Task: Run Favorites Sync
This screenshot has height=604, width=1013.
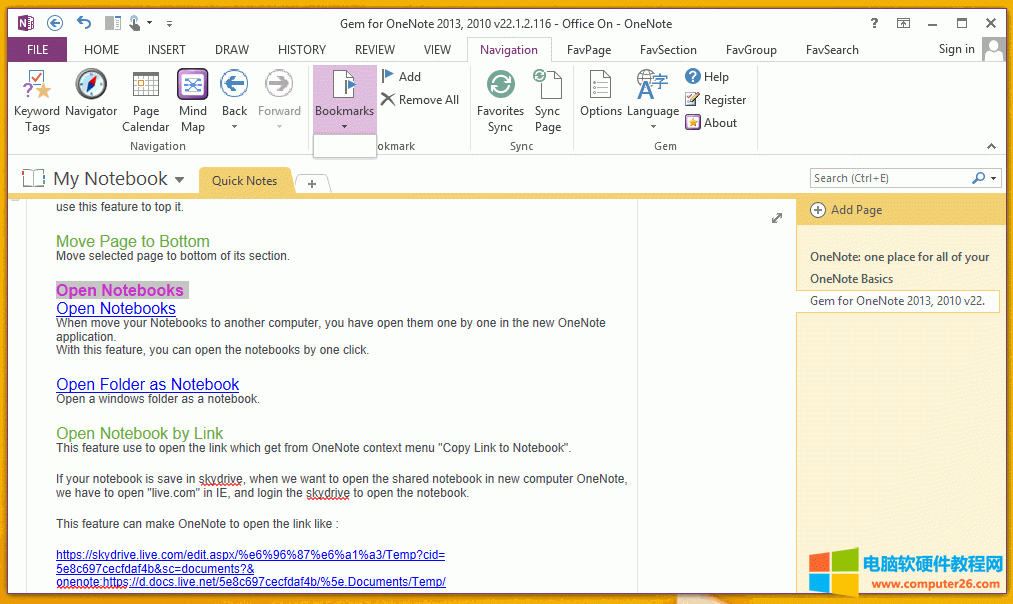Action: [500, 101]
